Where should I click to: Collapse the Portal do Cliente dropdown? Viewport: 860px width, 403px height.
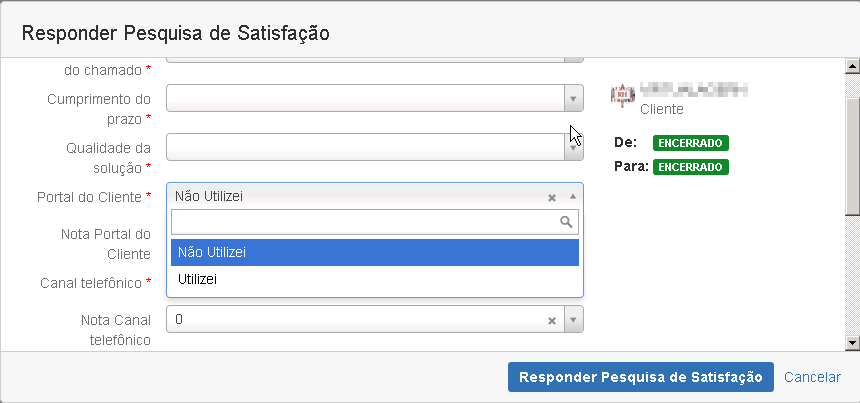click(x=573, y=197)
